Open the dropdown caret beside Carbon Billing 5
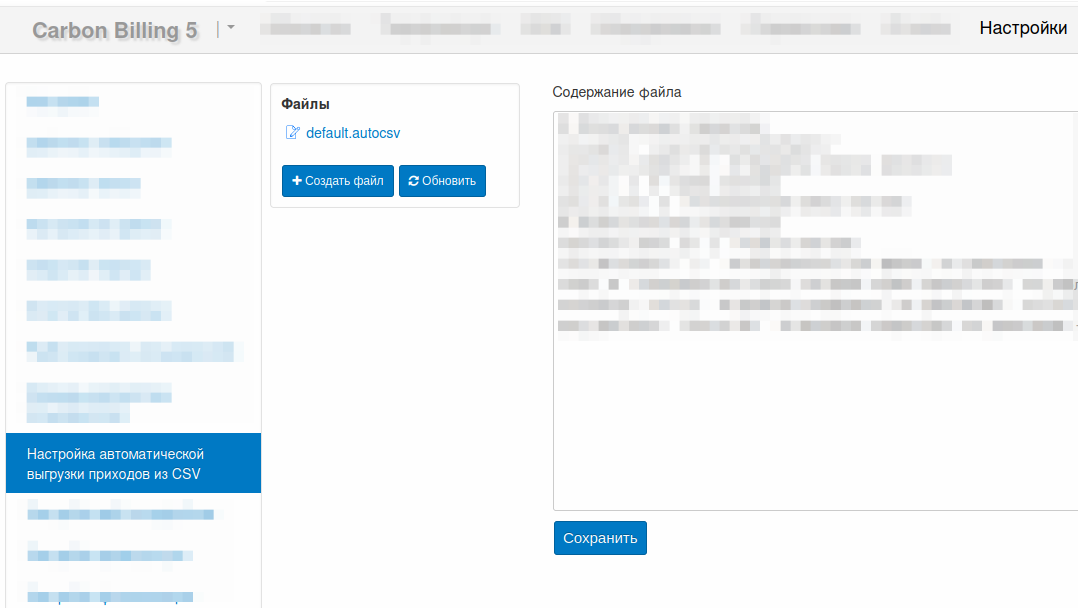 230,28
